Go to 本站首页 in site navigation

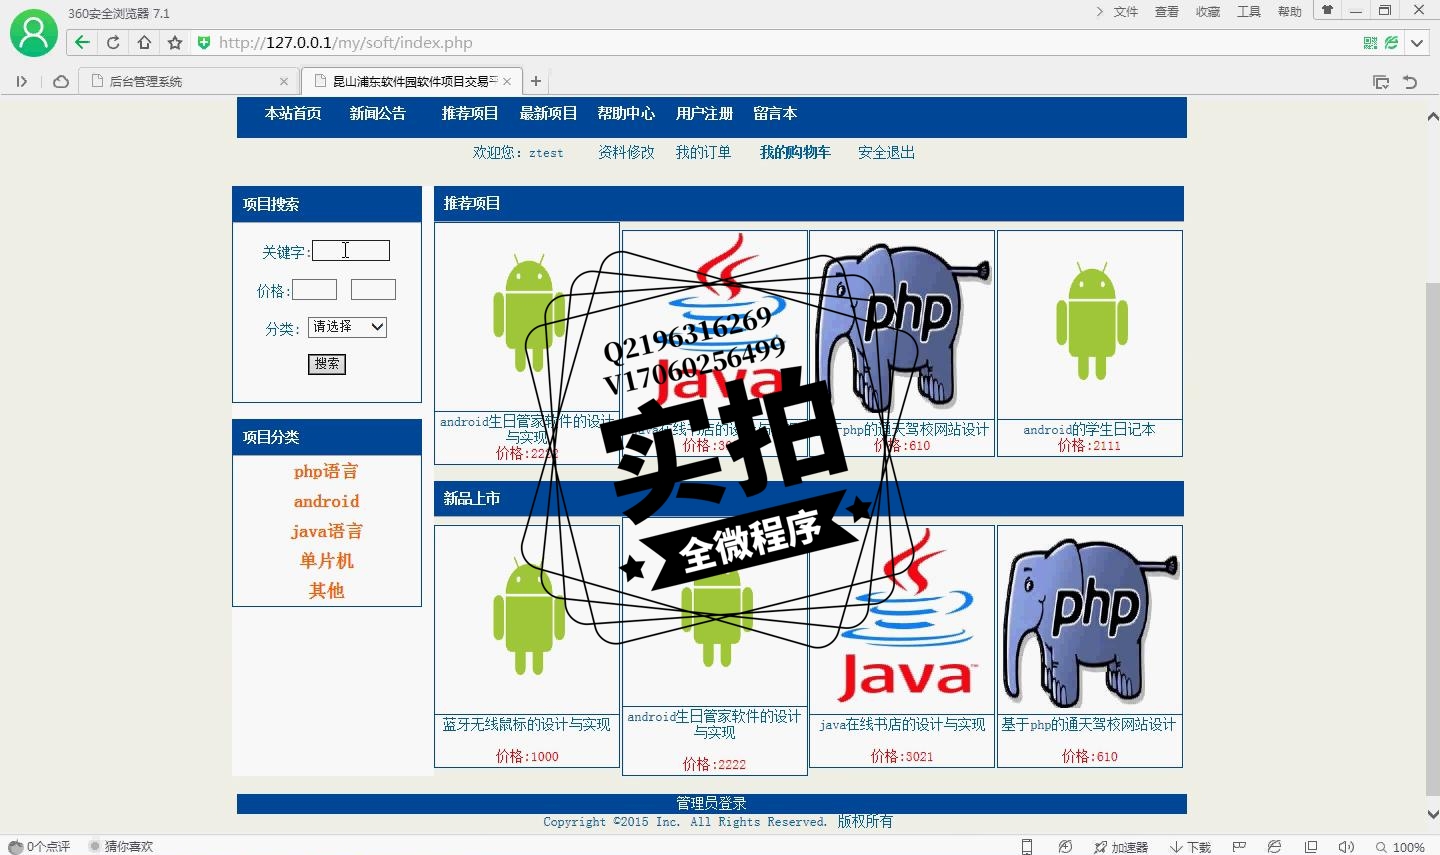tap(293, 114)
